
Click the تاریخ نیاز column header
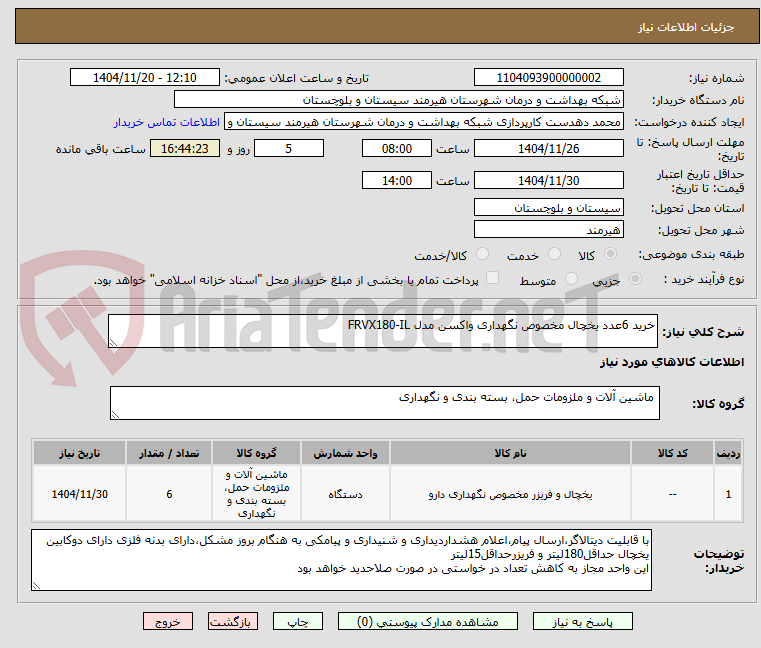coord(80,453)
